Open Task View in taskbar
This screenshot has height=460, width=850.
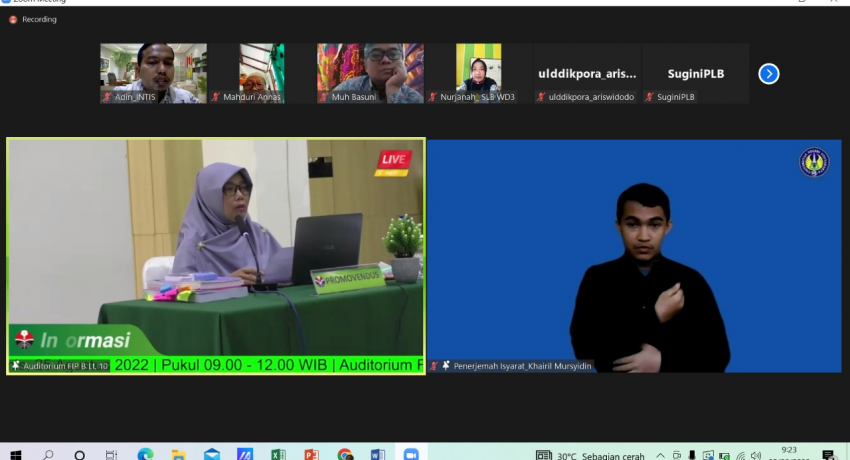(x=112, y=455)
